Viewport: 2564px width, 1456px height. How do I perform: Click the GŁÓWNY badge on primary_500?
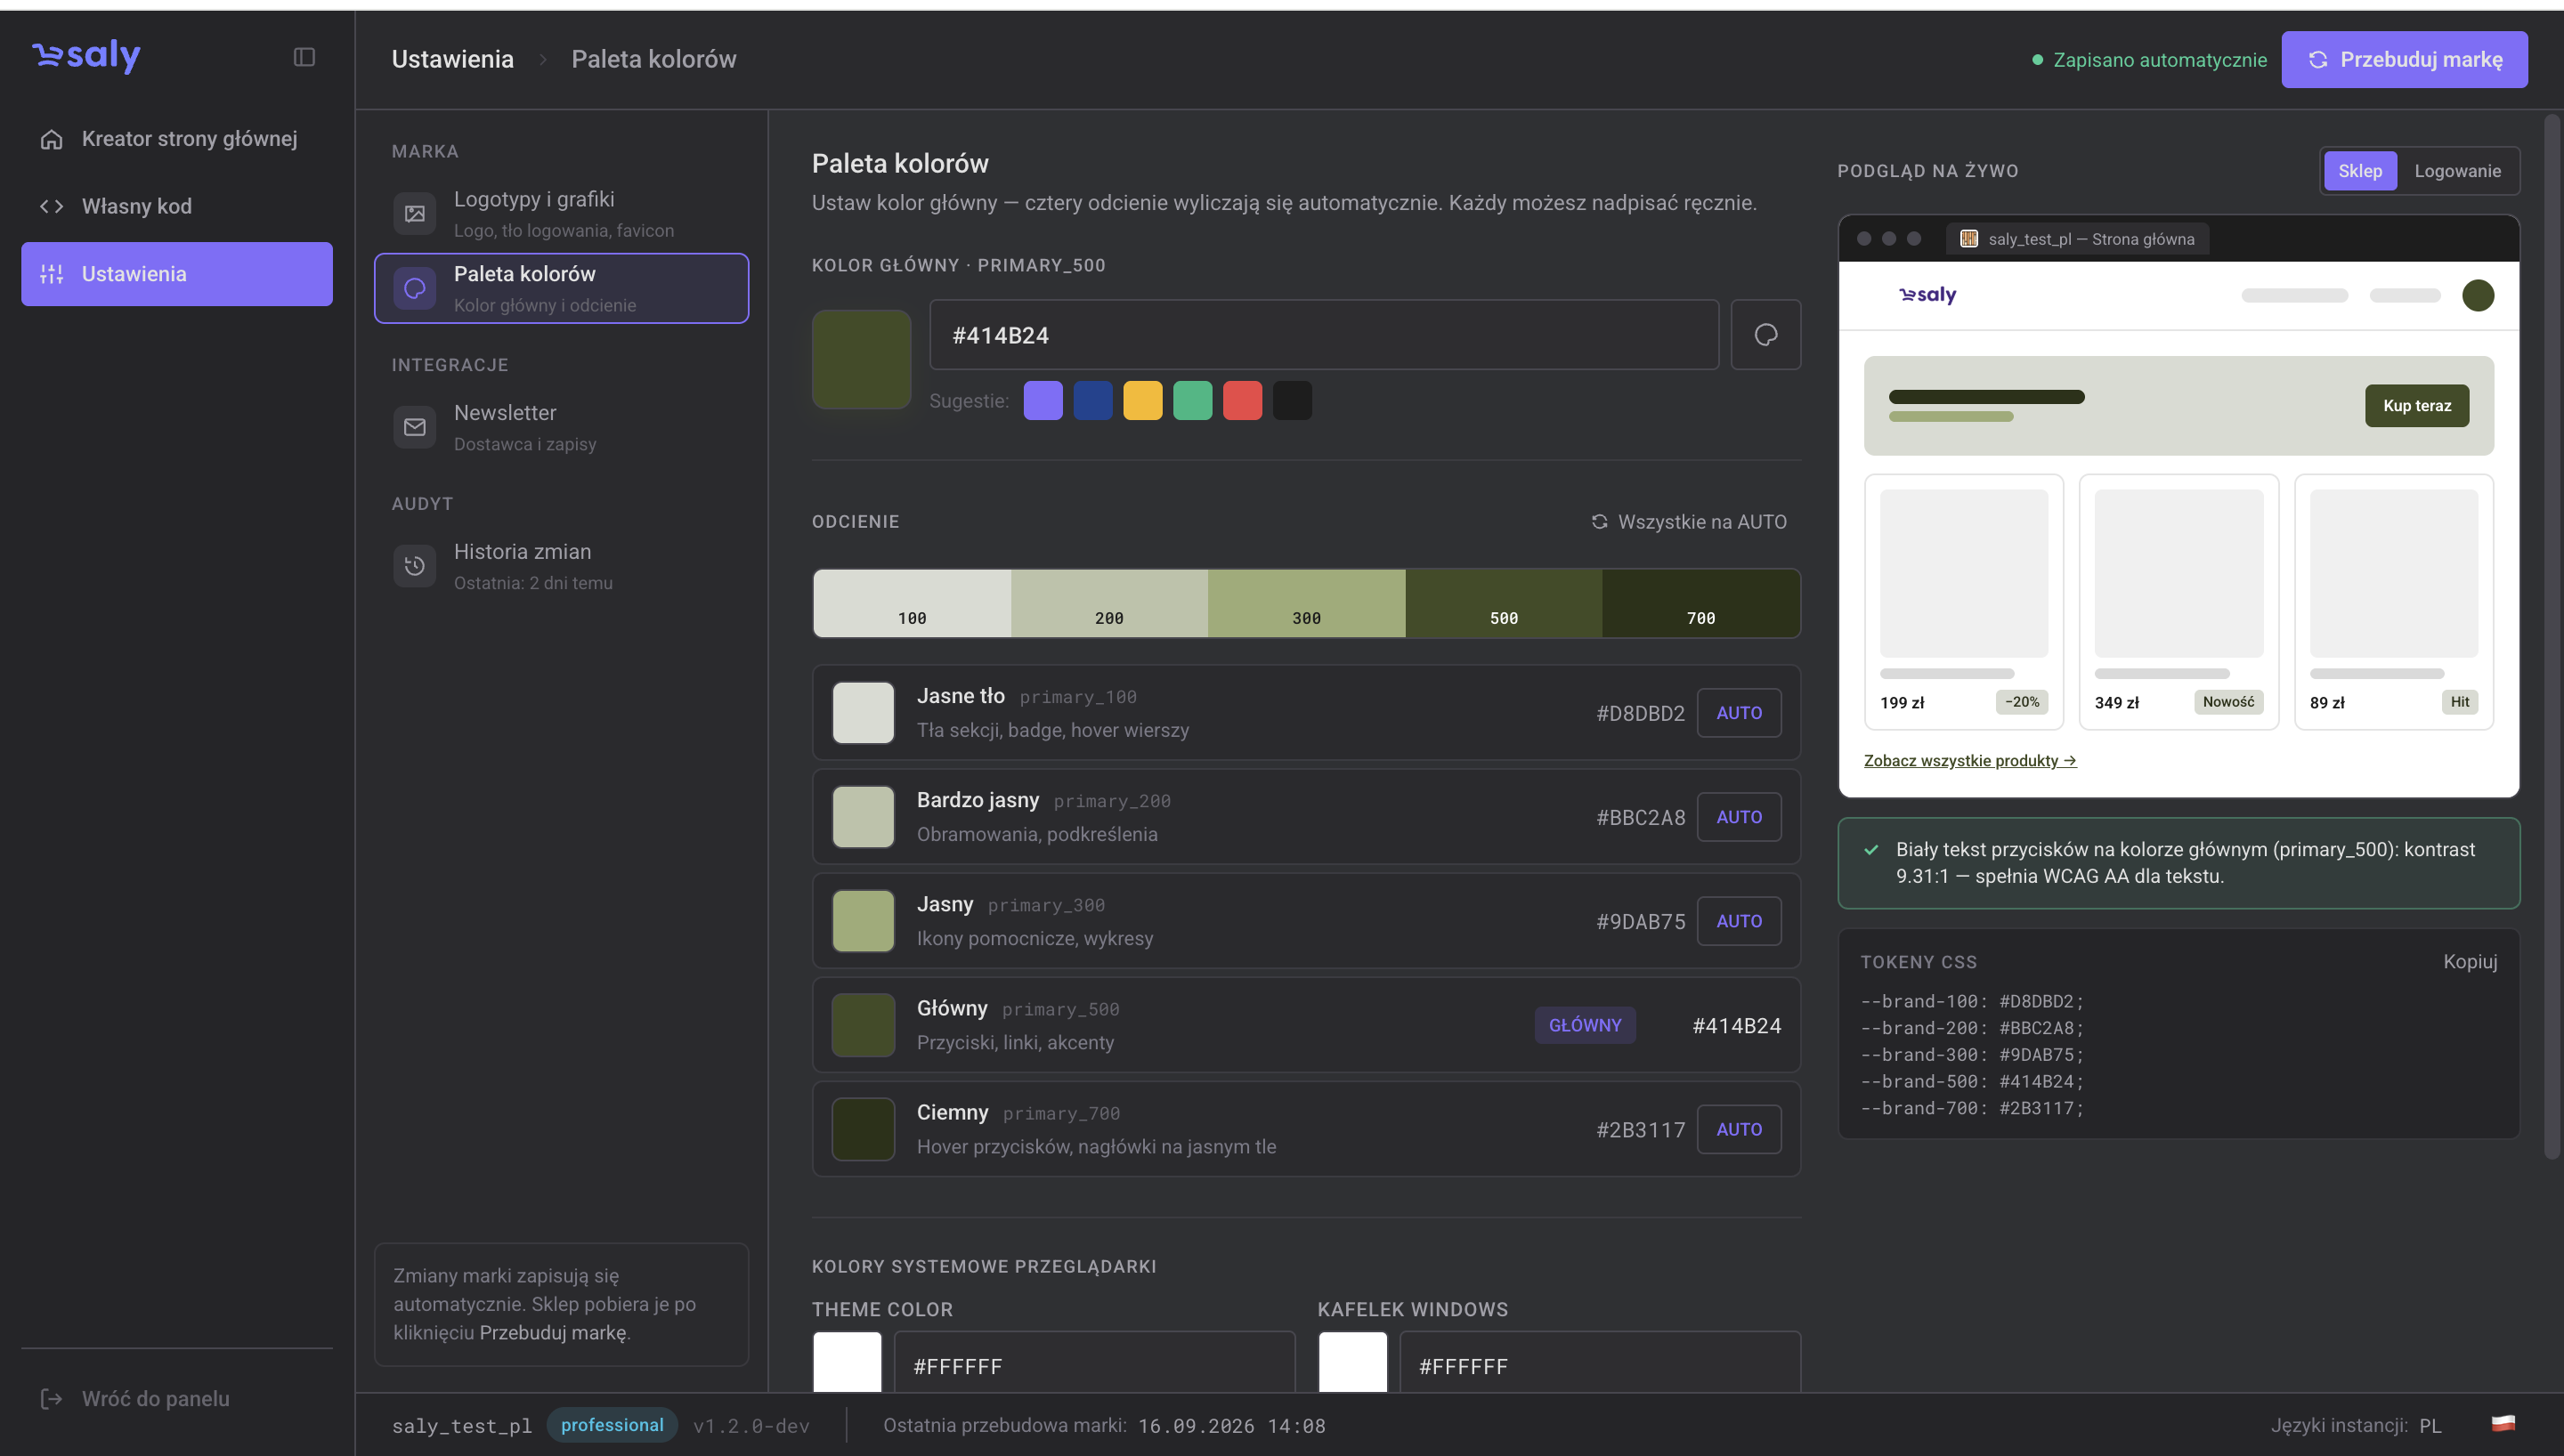tap(1585, 1025)
